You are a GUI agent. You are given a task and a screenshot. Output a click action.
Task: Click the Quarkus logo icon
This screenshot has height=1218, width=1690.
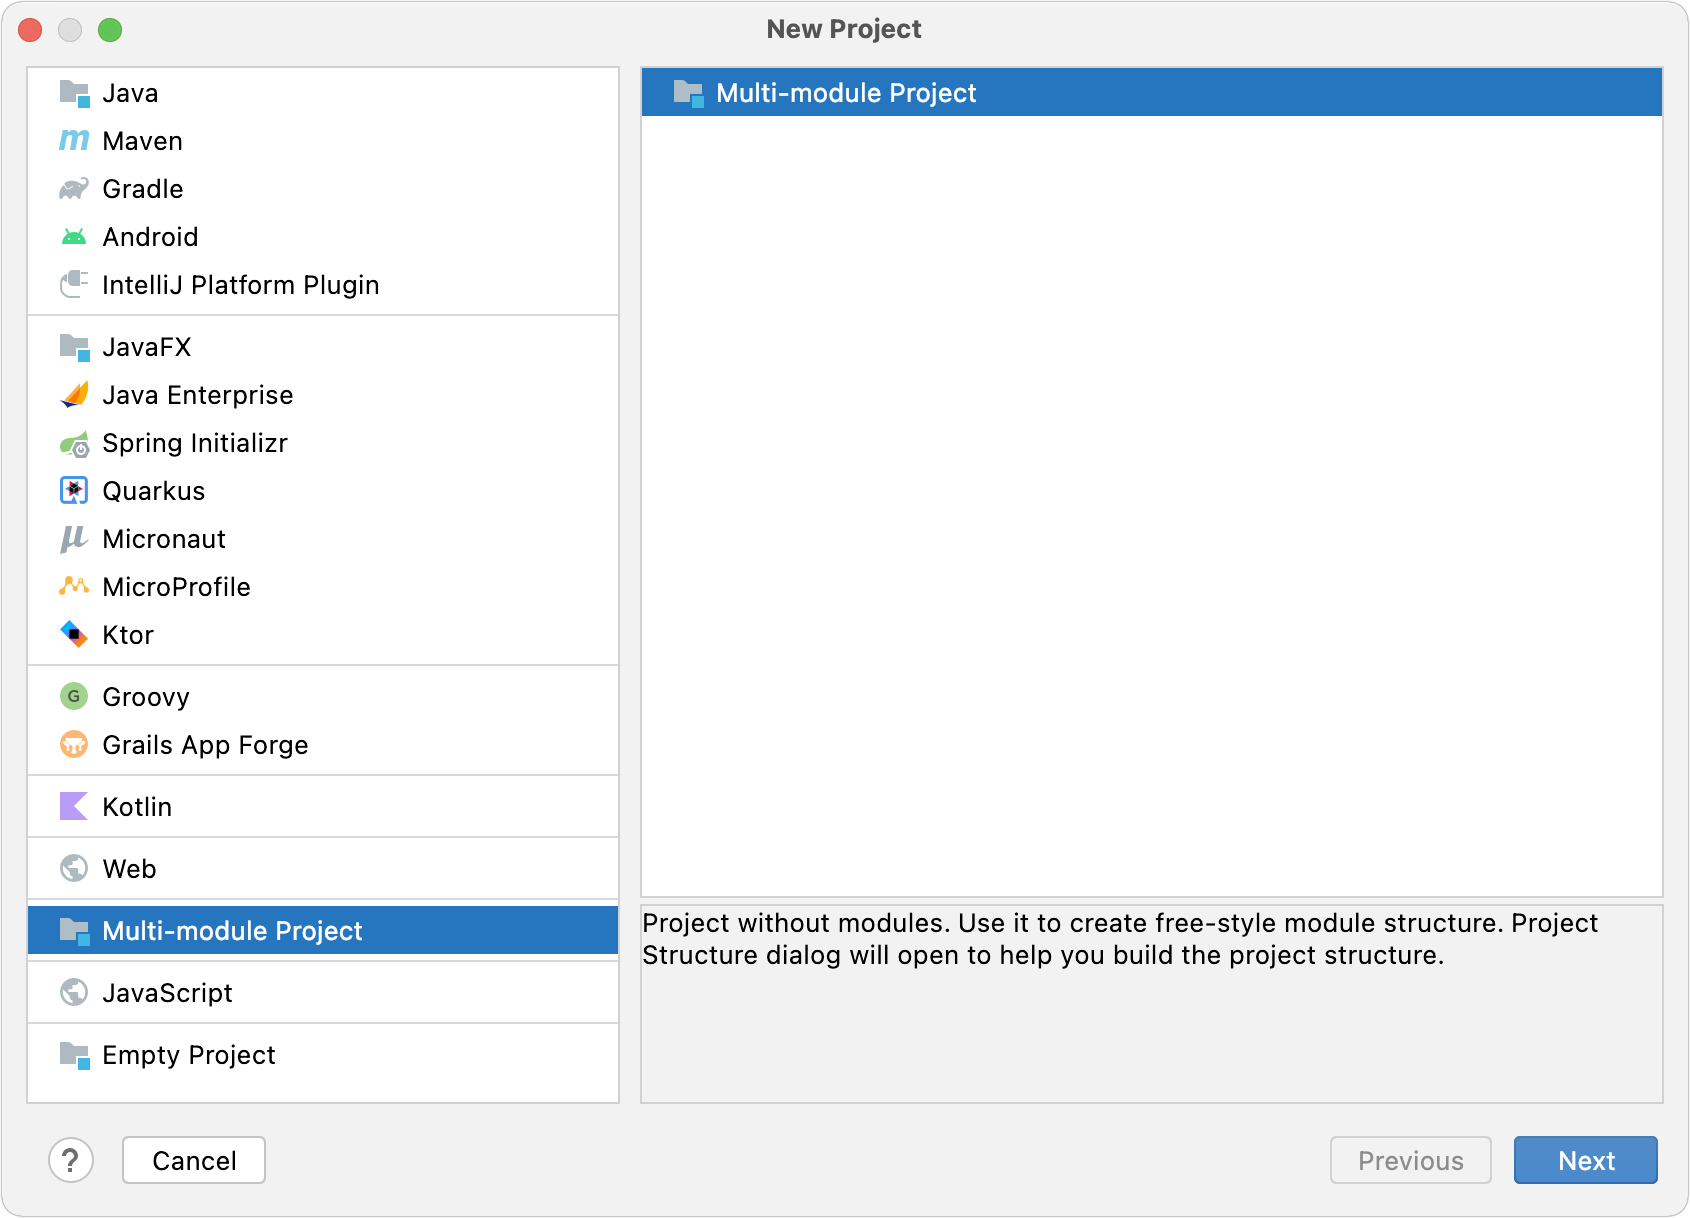tap(74, 491)
